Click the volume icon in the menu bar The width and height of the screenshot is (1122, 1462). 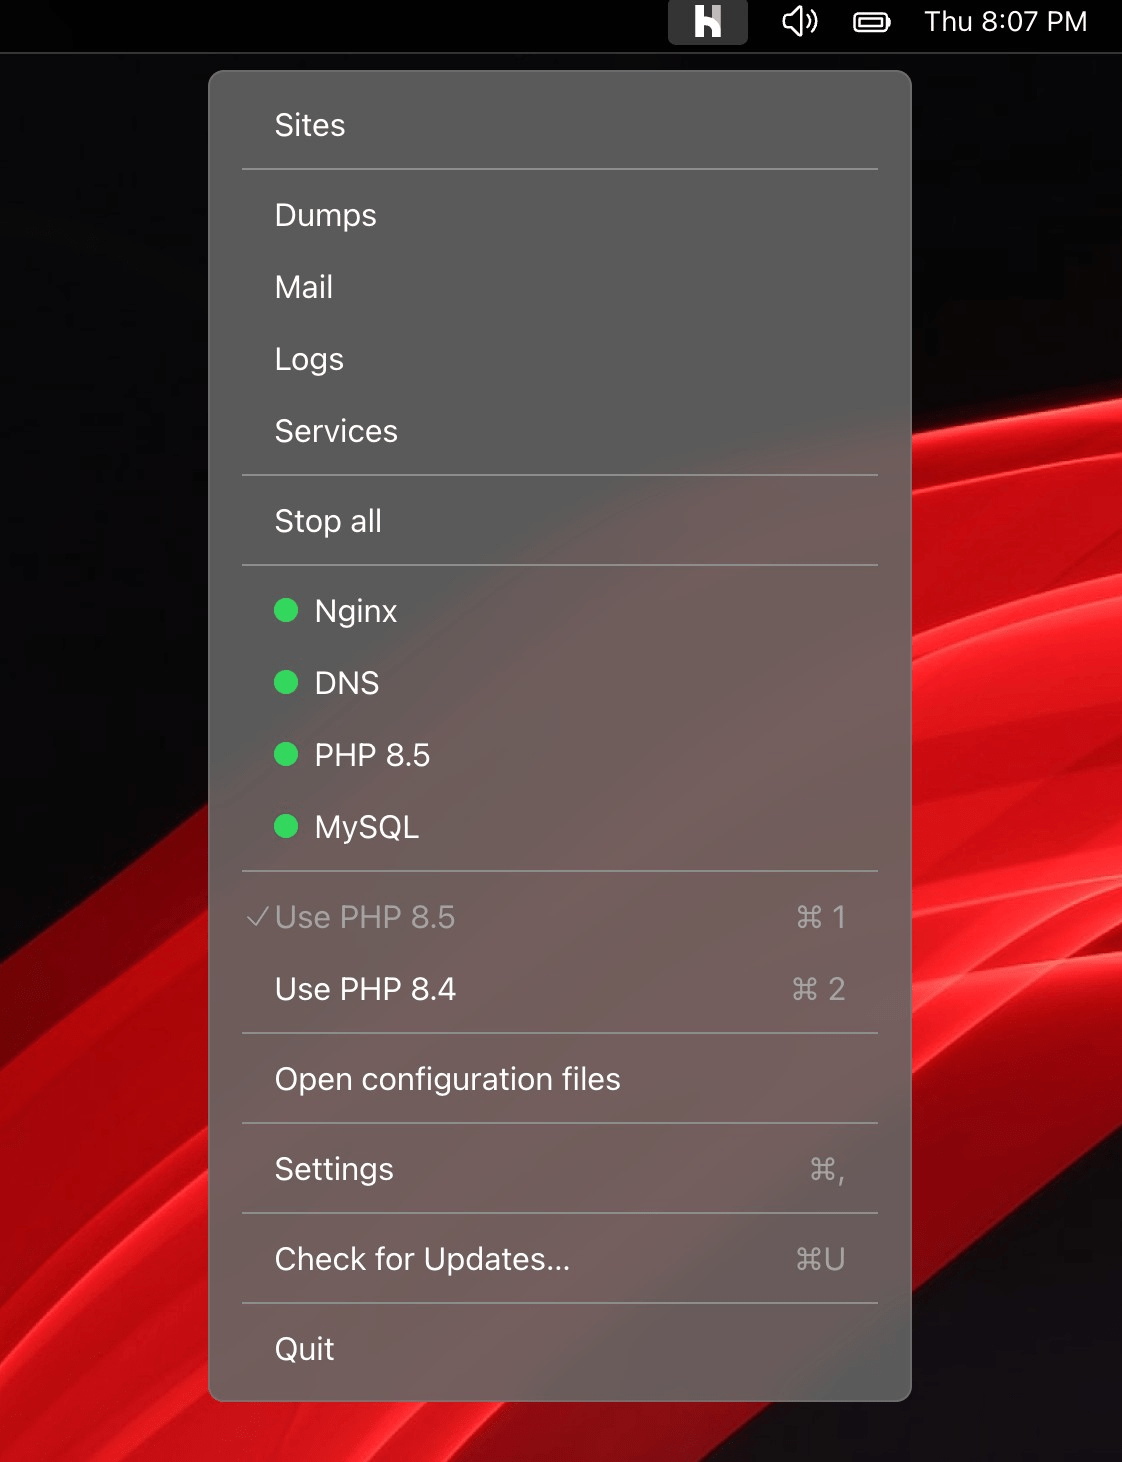pos(797,21)
